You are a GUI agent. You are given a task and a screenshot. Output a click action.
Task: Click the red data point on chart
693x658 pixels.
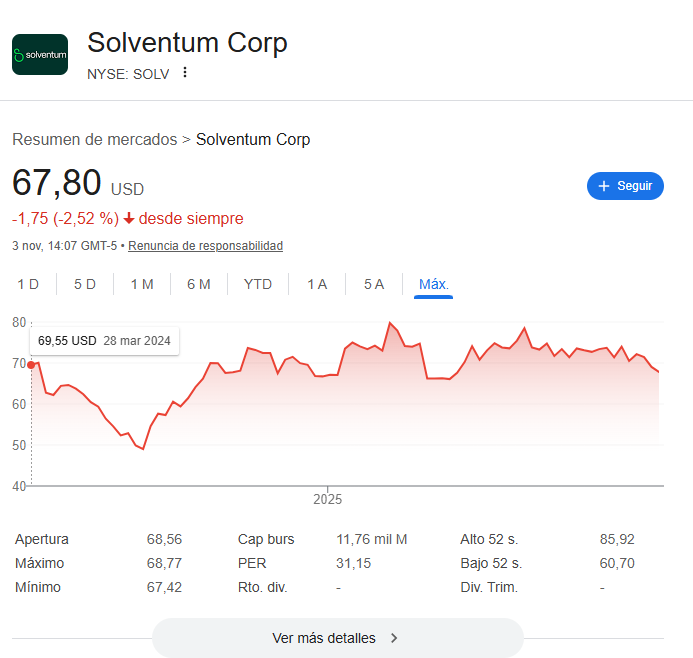point(31,364)
